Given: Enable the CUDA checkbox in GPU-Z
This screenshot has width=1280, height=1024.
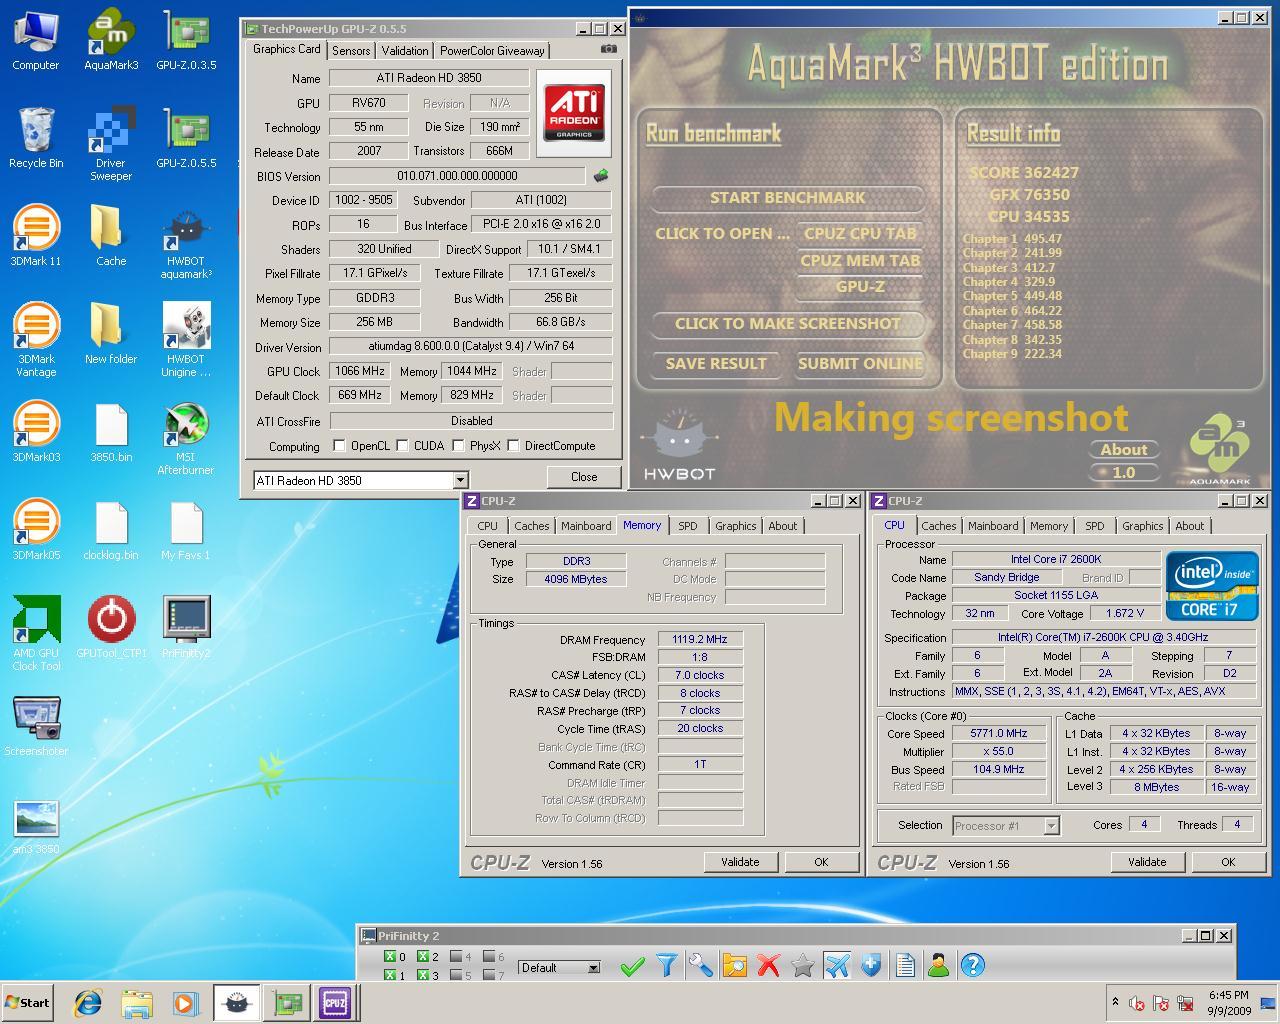Looking at the screenshot, I should 402,446.
